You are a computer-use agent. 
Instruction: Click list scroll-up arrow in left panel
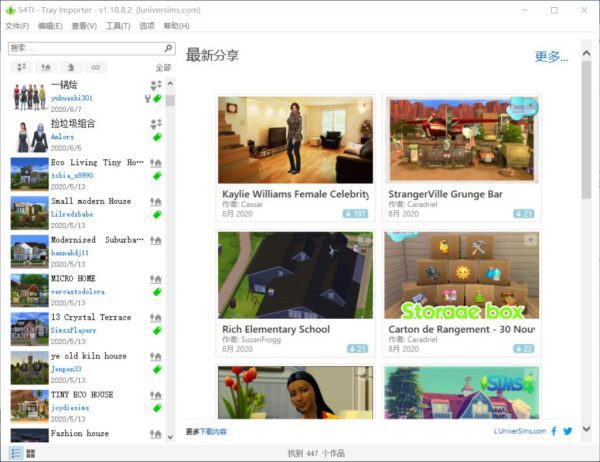(x=170, y=83)
